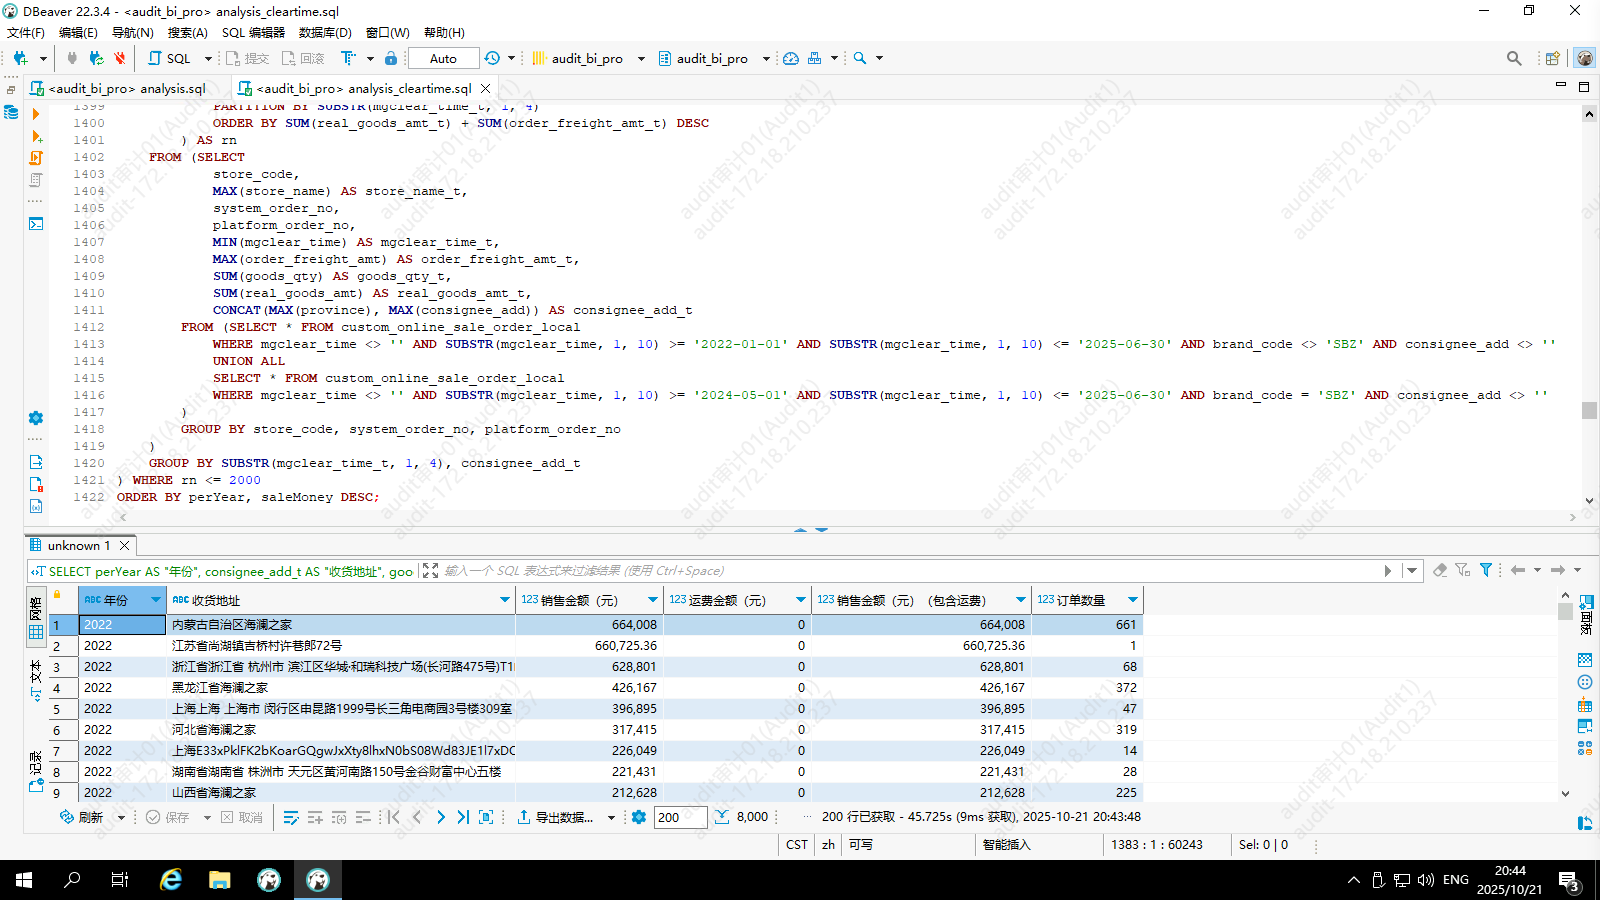Expand active schema audit_bi_pro dropdown
1600x900 pixels.
pyautogui.click(x=766, y=58)
